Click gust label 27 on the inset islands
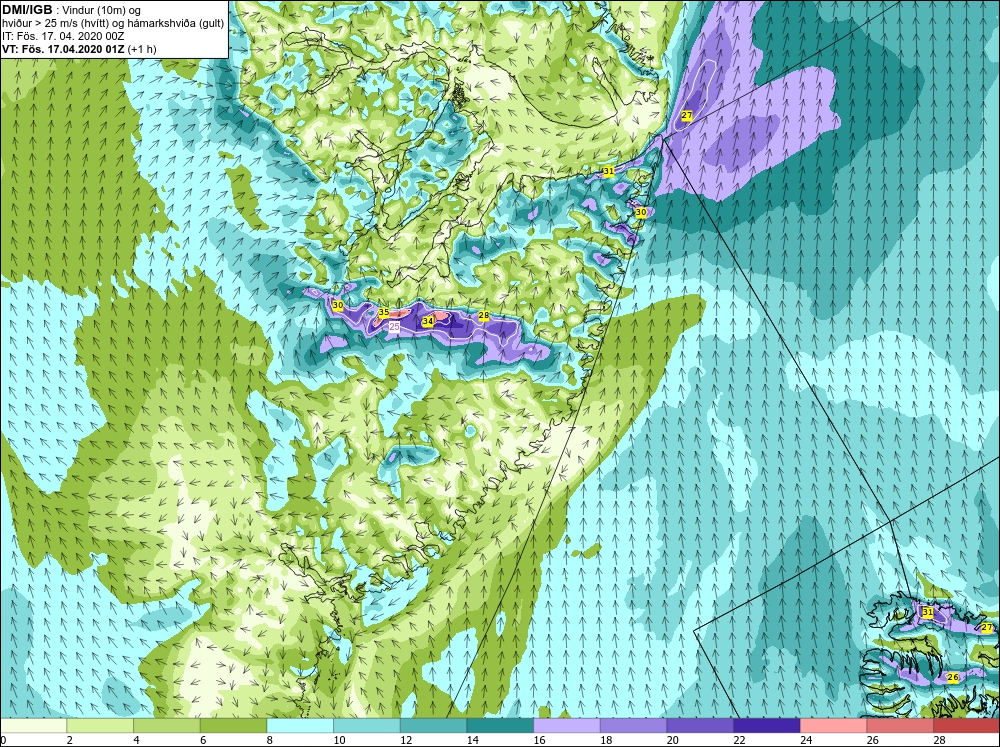This screenshot has width=1000, height=747. [x=987, y=628]
